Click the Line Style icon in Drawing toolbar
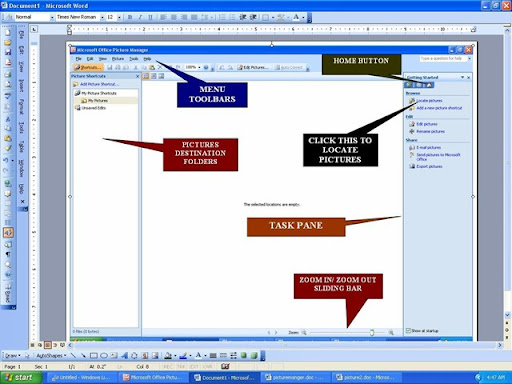Image resolution: width=512 pixels, height=384 pixels. [213, 356]
